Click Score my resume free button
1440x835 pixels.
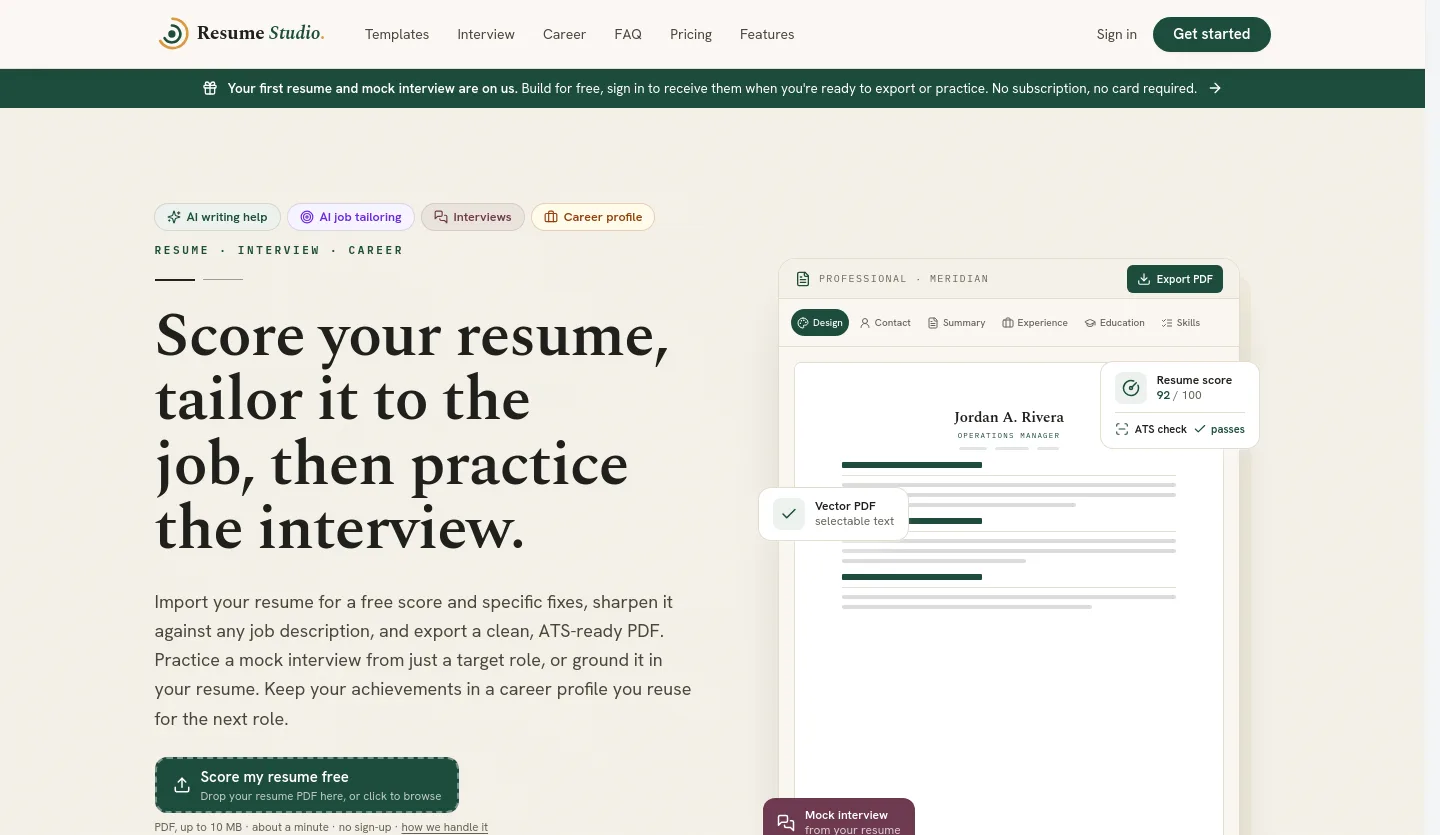click(x=307, y=785)
